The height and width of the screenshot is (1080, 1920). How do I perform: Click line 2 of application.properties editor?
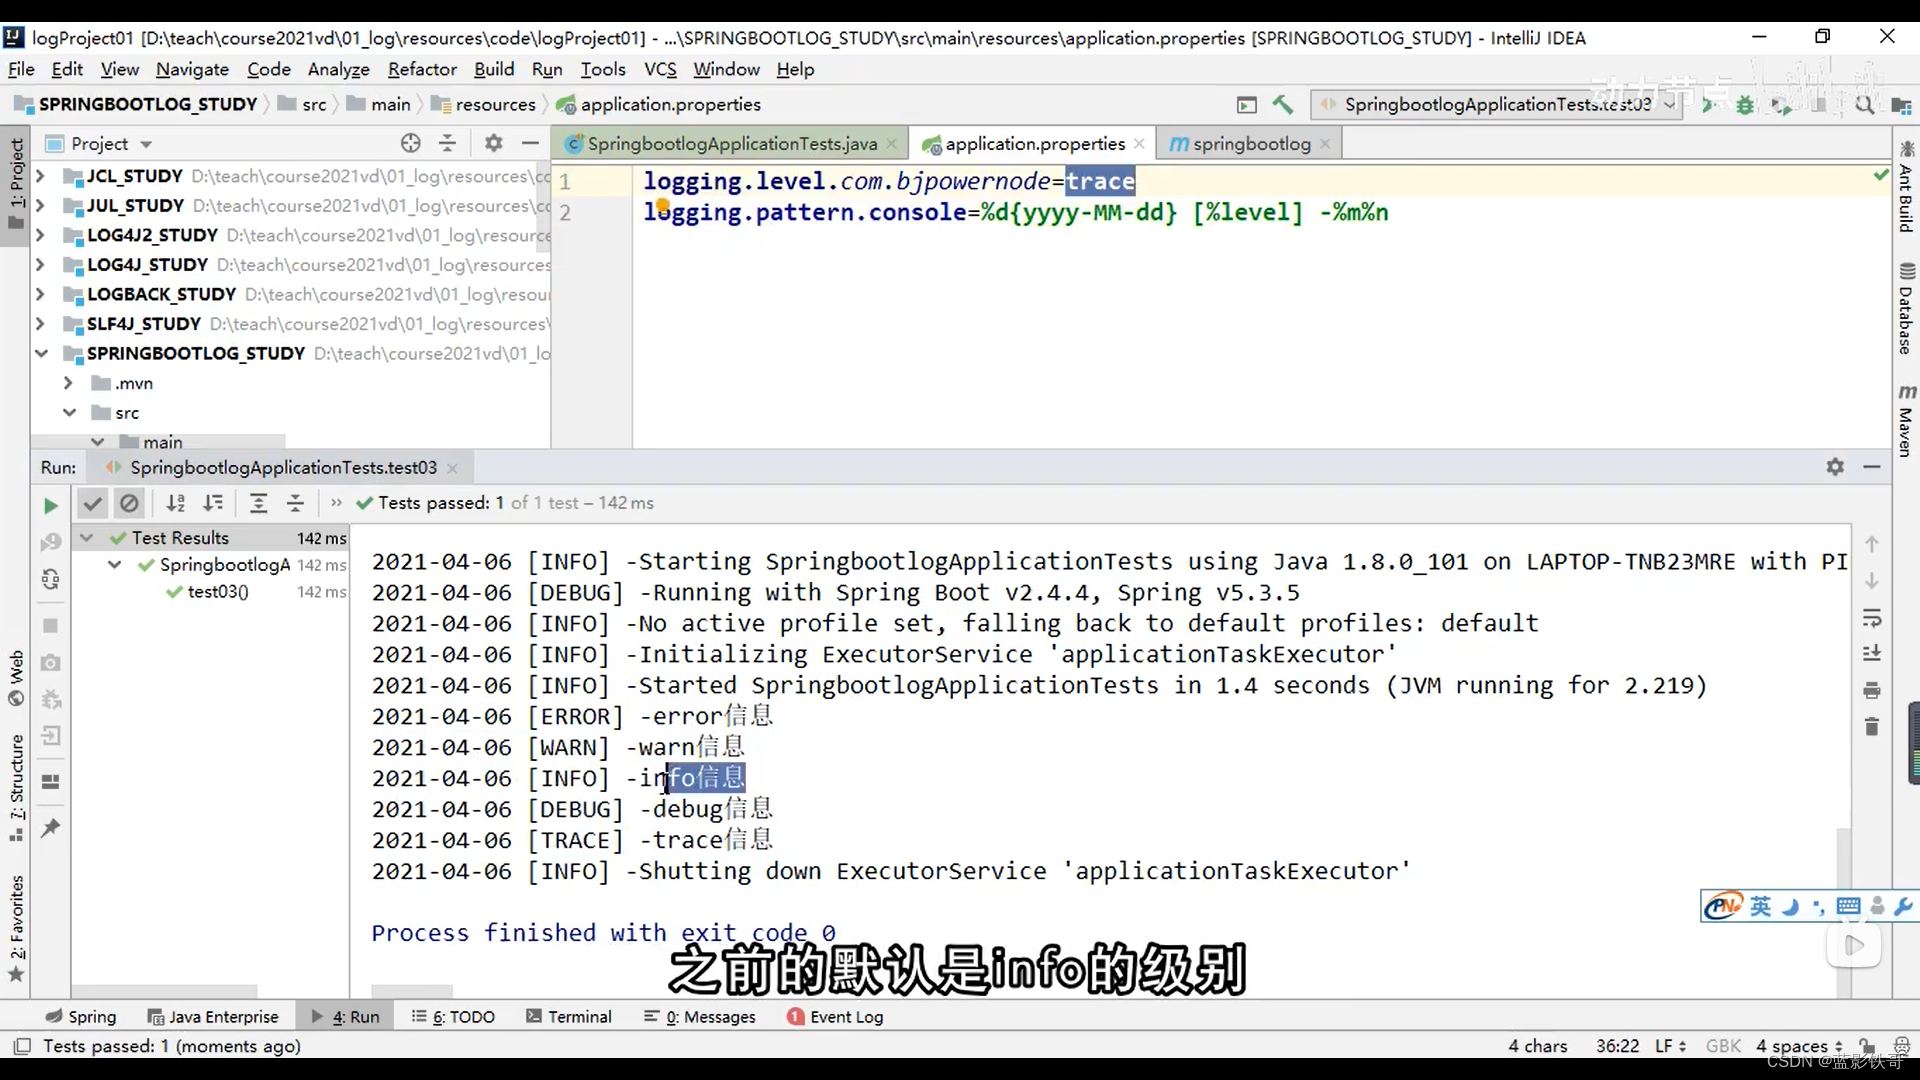(1015, 213)
